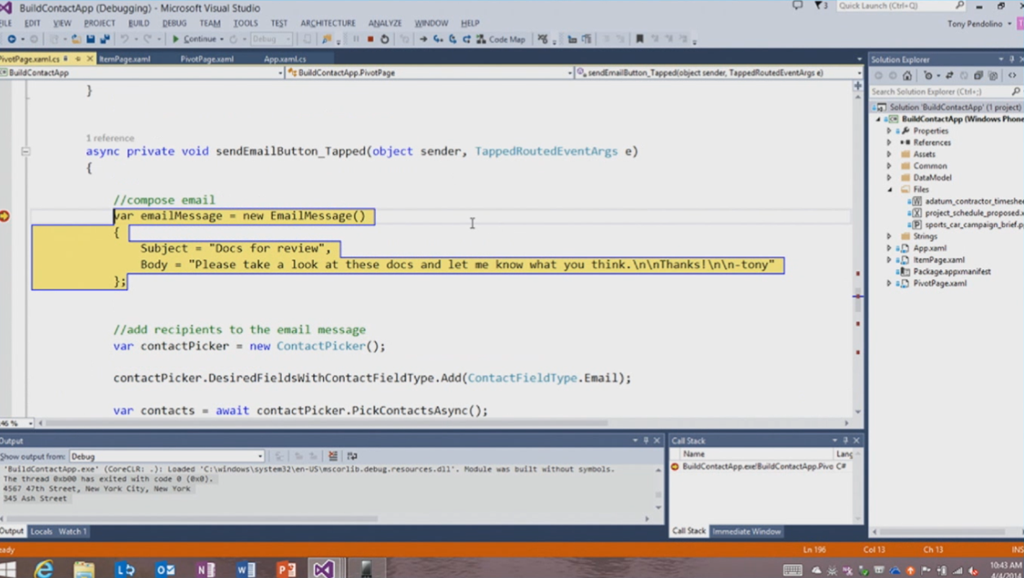Open the DEBUG menu
Image resolution: width=1024 pixels, height=578 pixels.
pyautogui.click(x=174, y=23)
